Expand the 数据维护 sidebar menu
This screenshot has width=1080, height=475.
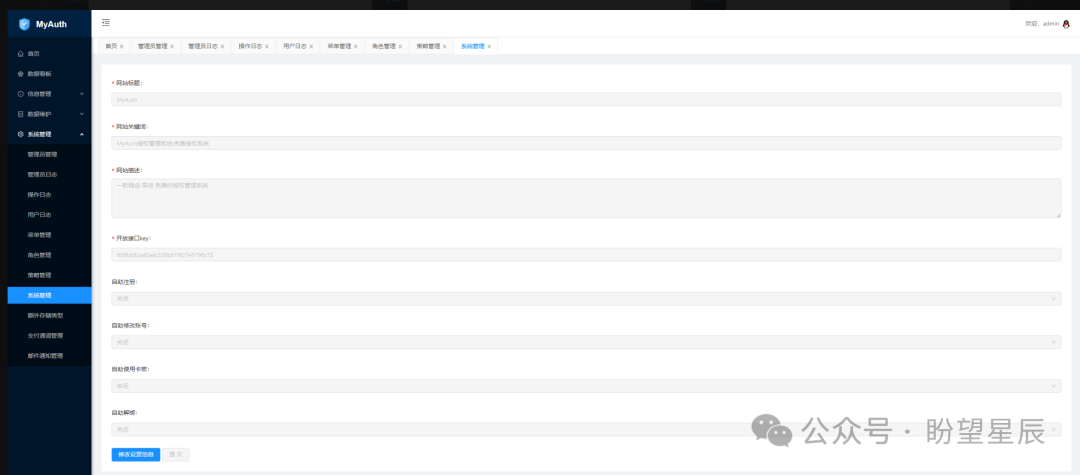tap(82, 114)
